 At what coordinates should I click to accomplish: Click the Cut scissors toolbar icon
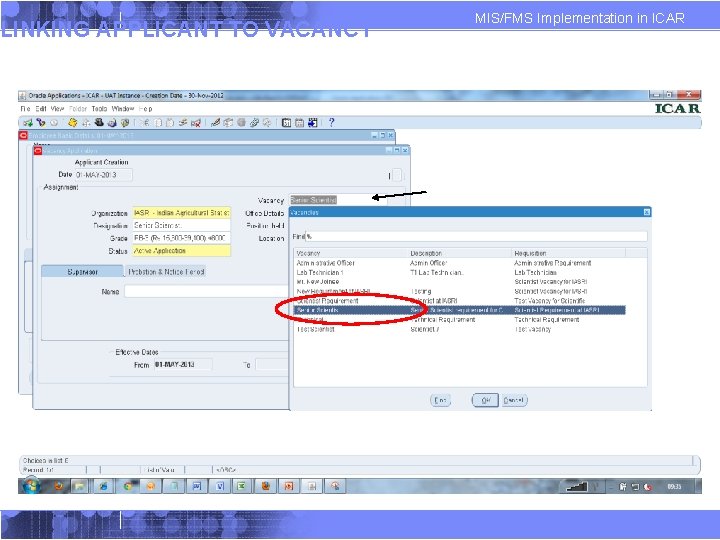(x=145, y=123)
